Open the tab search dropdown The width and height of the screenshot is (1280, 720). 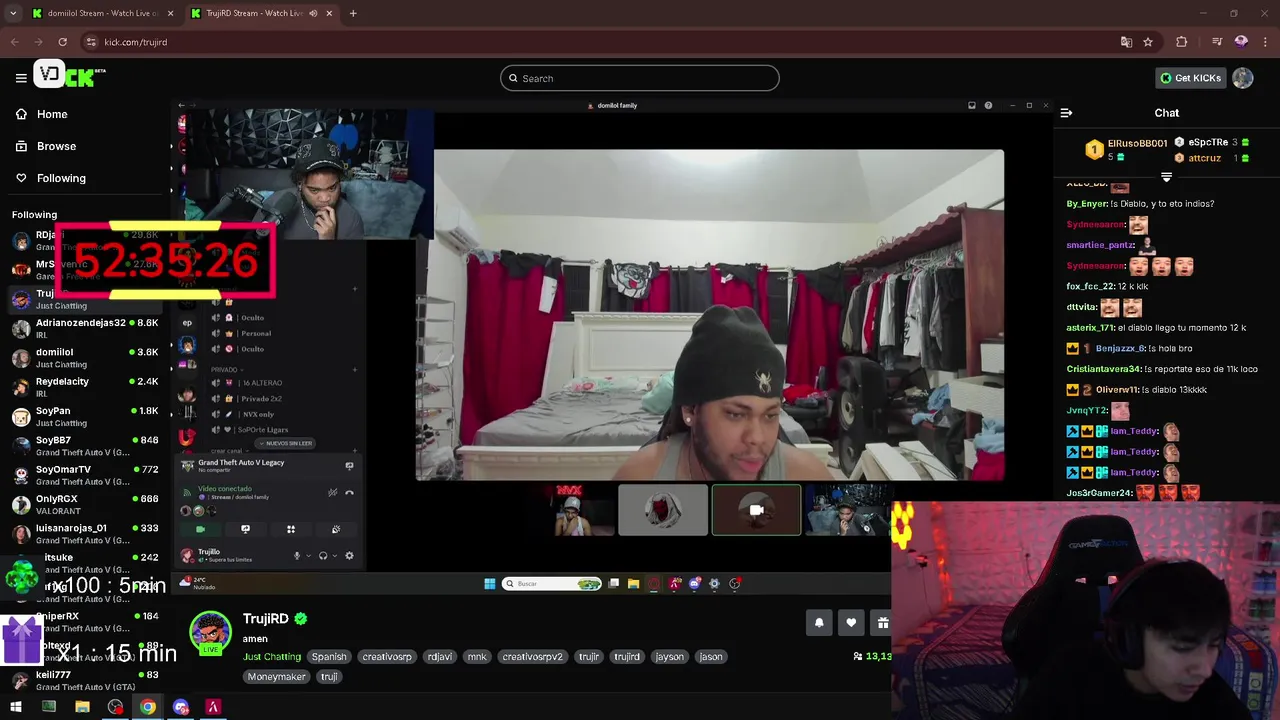tap(12, 13)
